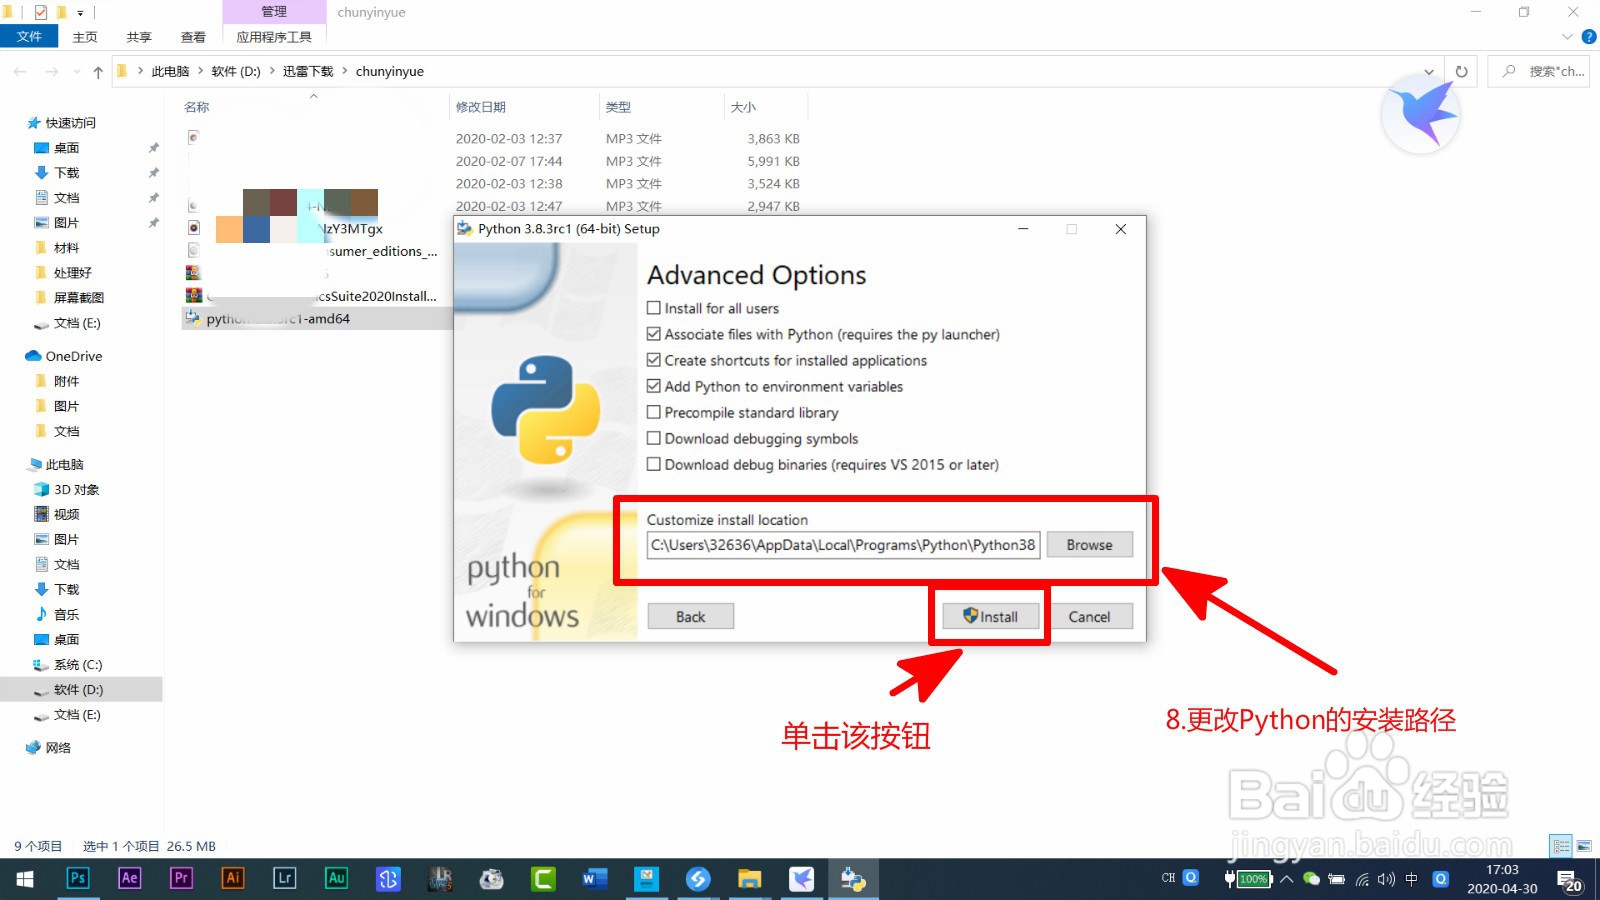Open the 共享 ribbon tab
The width and height of the screenshot is (1600, 900).
(139, 37)
